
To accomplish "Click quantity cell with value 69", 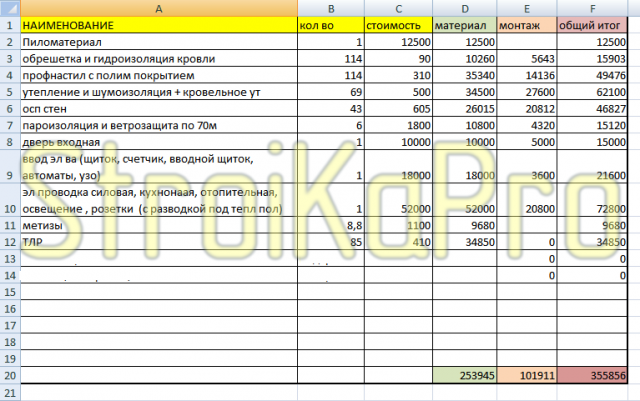I will click(x=331, y=92).
